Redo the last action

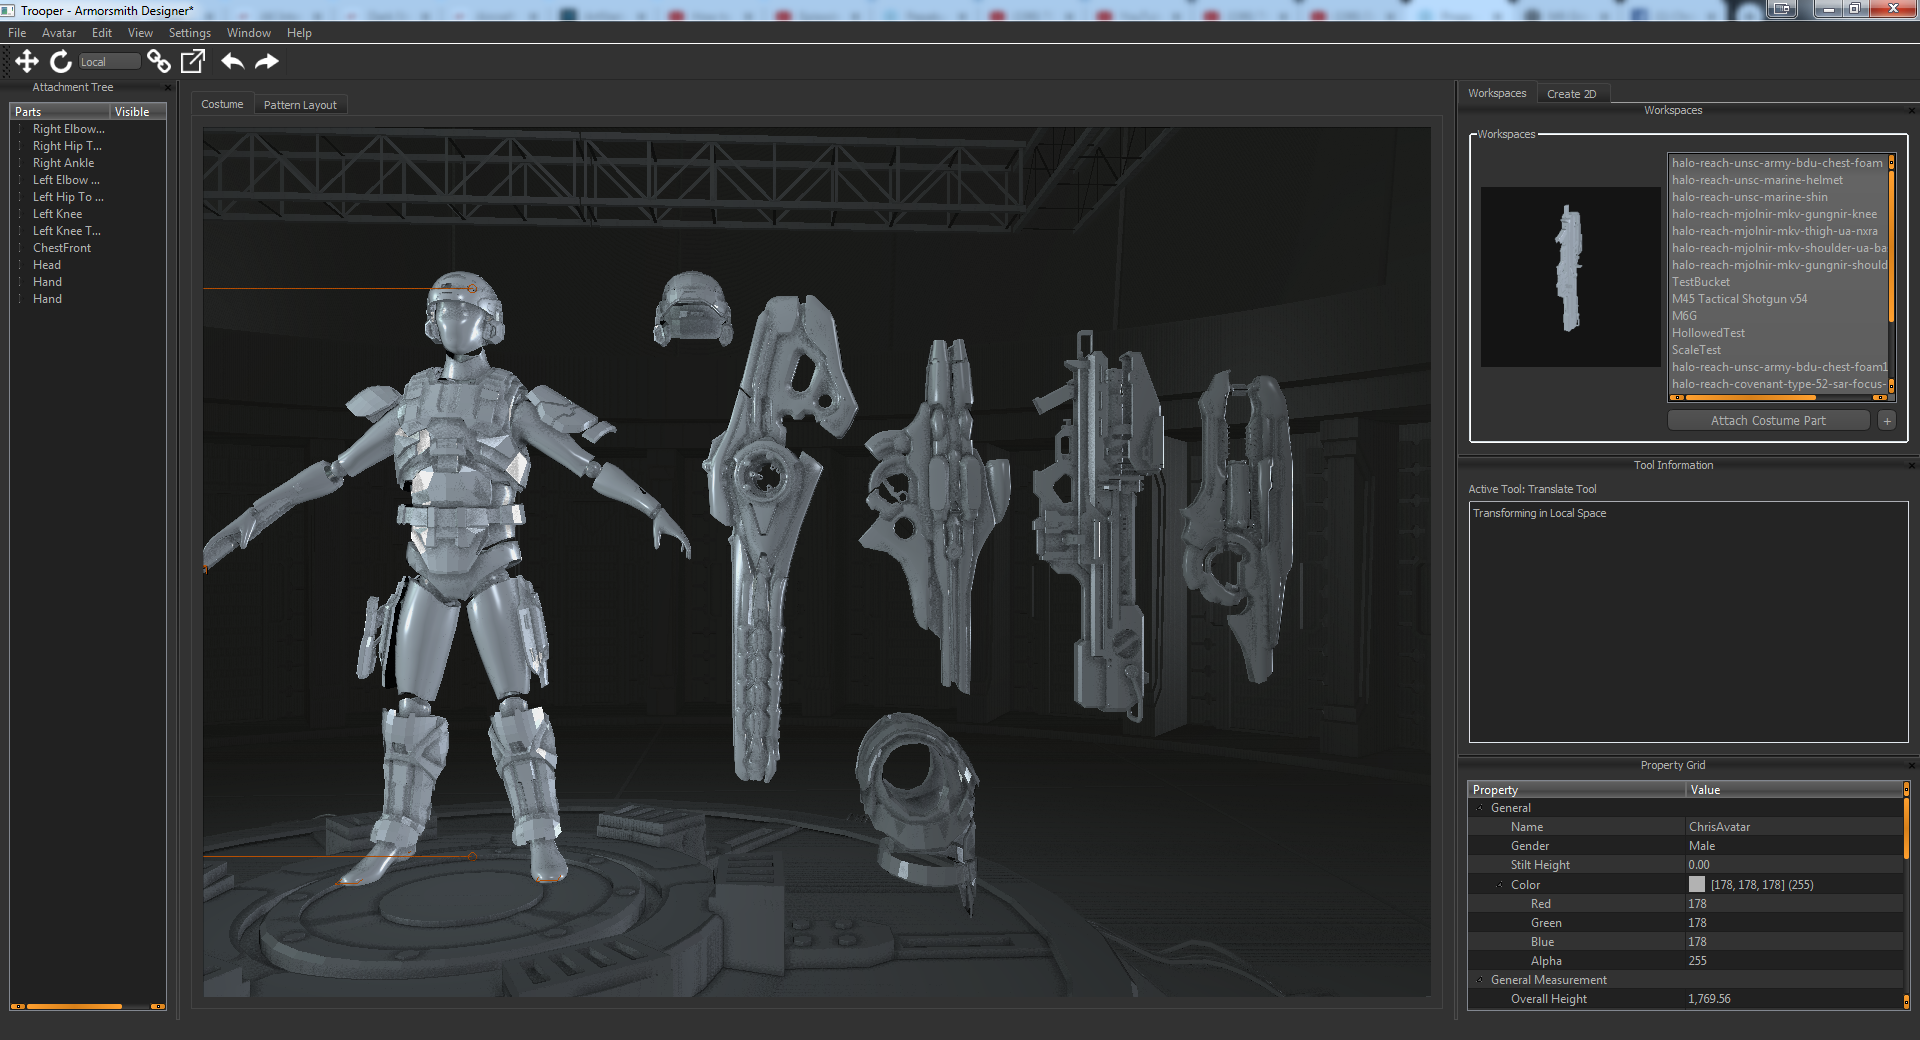(x=267, y=62)
